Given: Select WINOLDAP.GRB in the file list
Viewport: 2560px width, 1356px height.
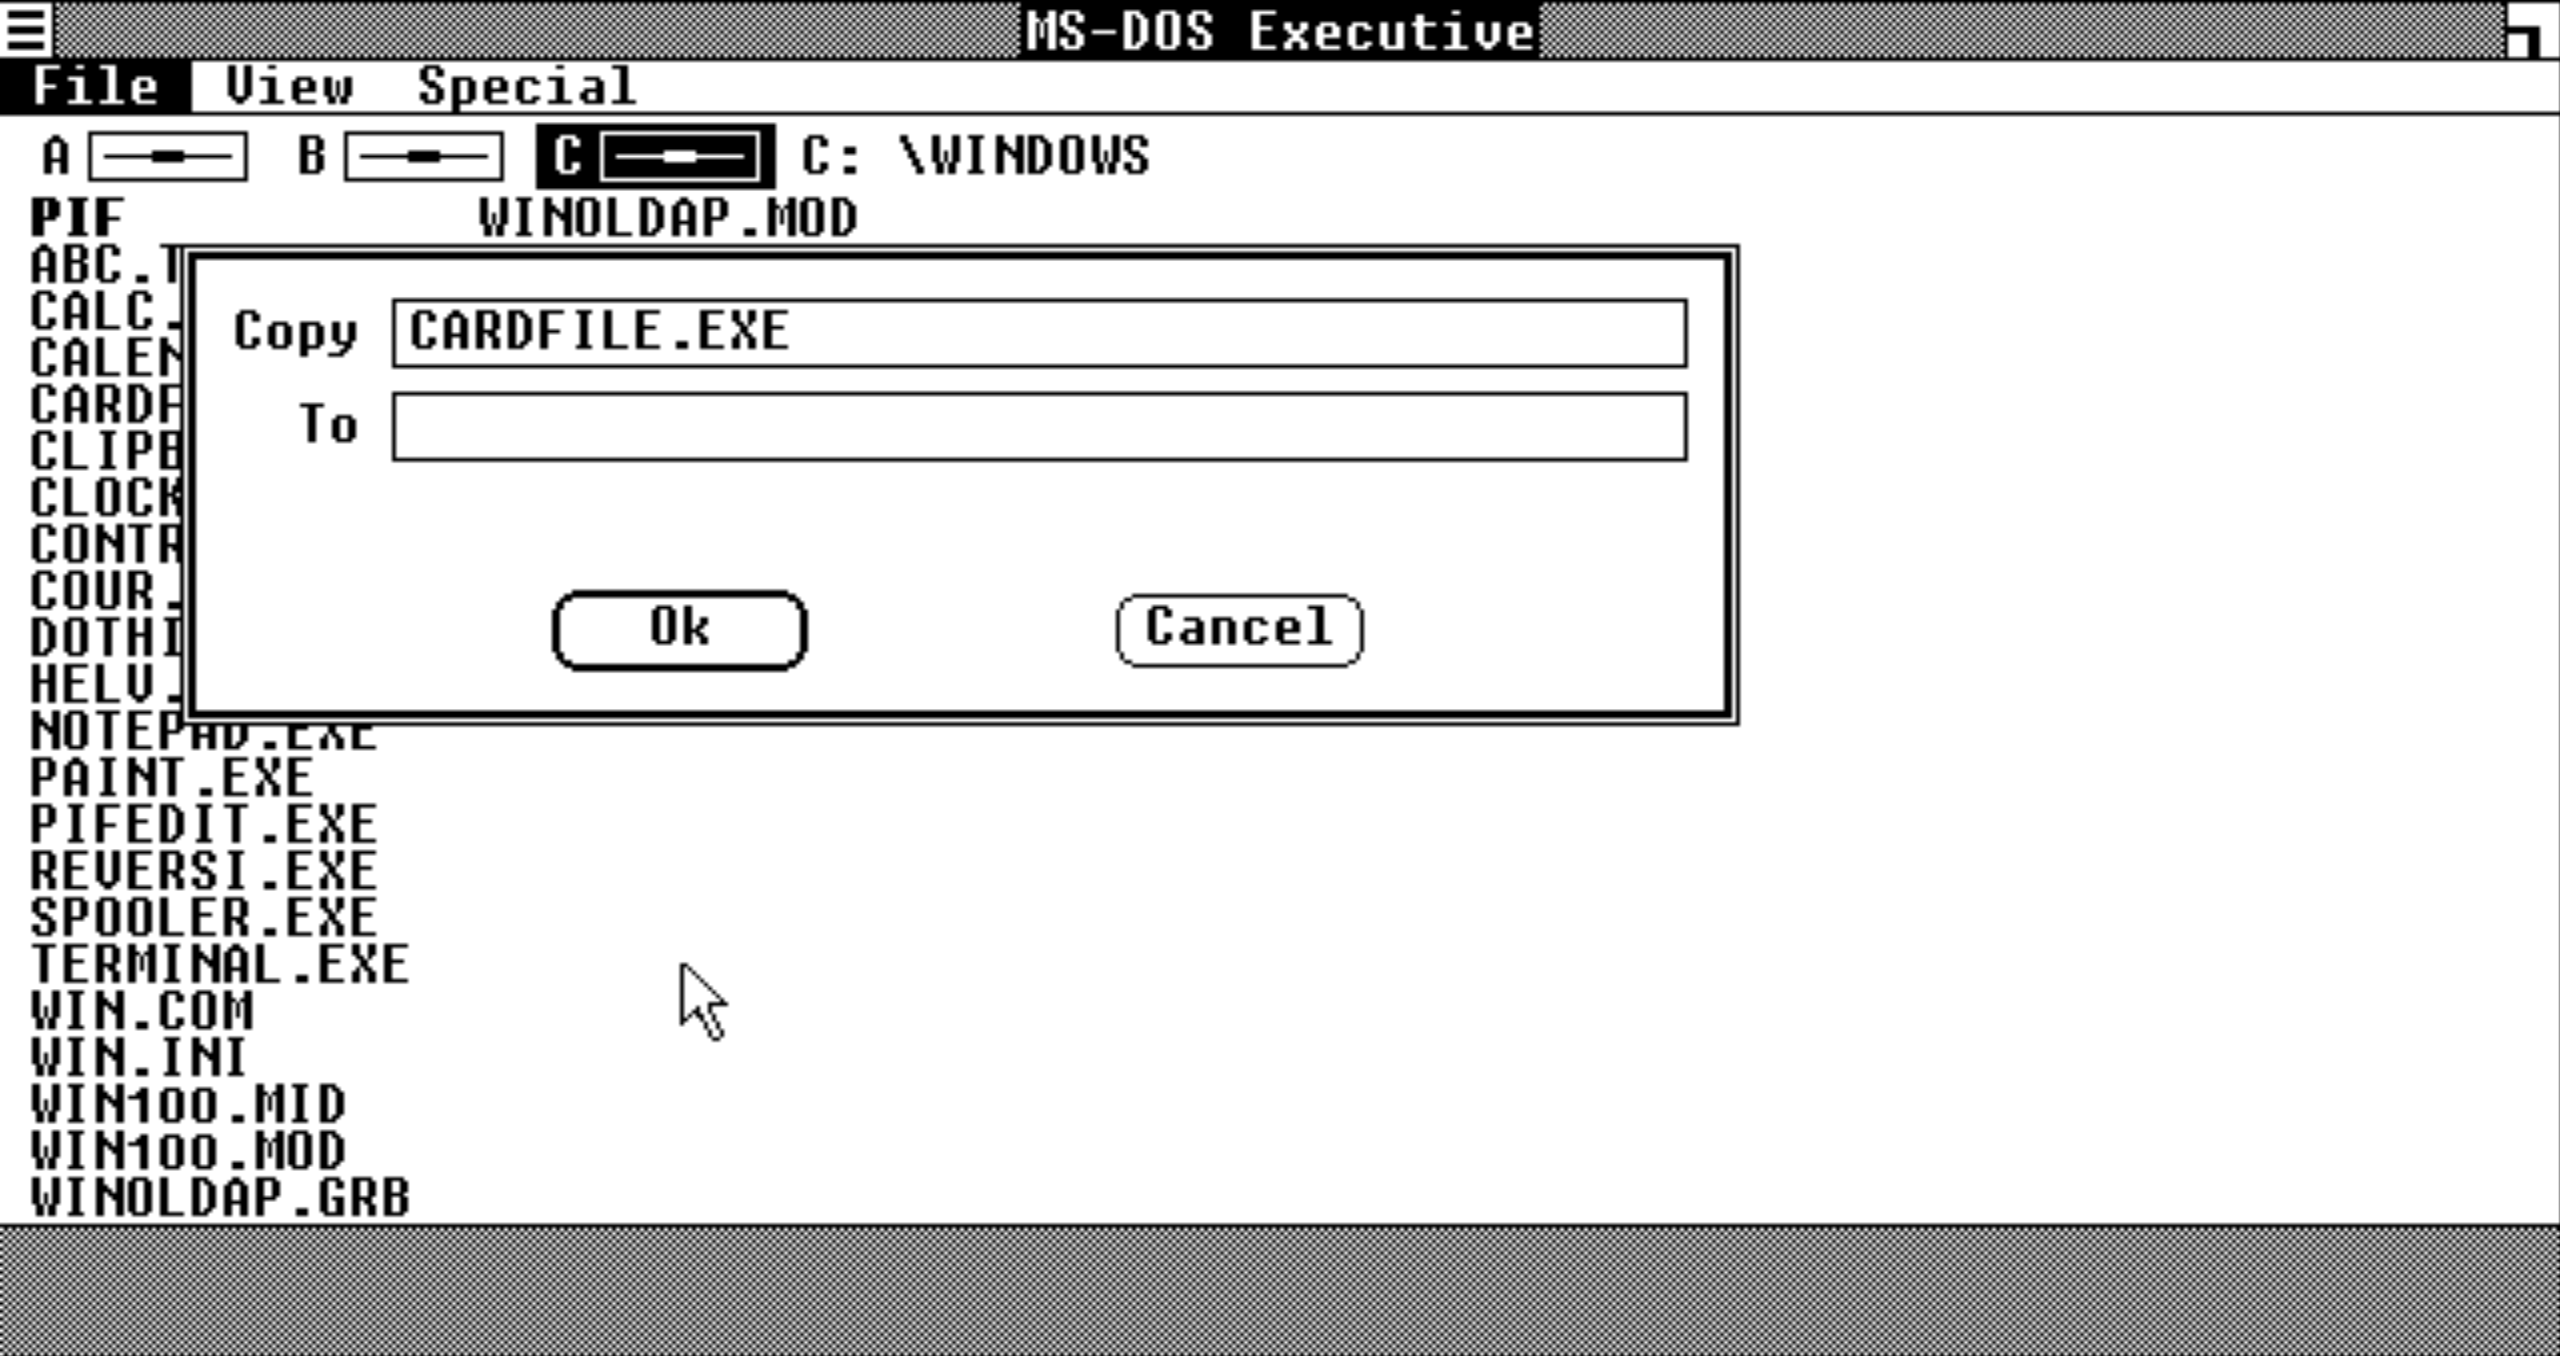Looking at the screenshot, I should pyautogui.click(x=220, y=1198).
